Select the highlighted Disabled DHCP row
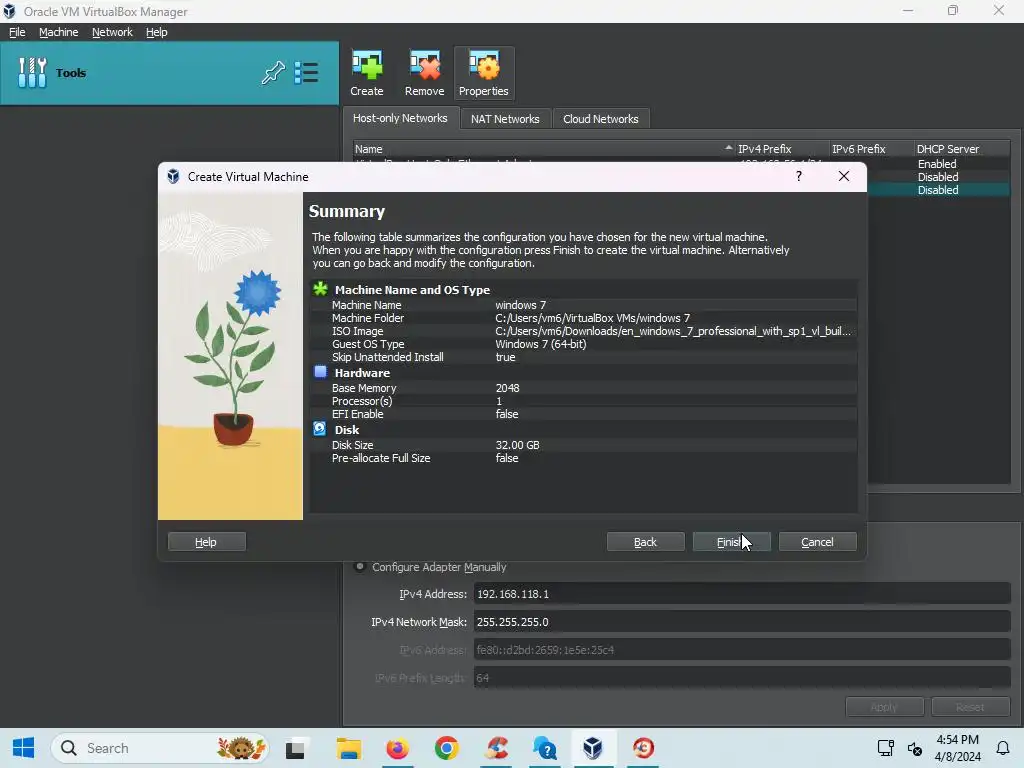This screenshot has height=768, width=1024. (x=938, y=190)
